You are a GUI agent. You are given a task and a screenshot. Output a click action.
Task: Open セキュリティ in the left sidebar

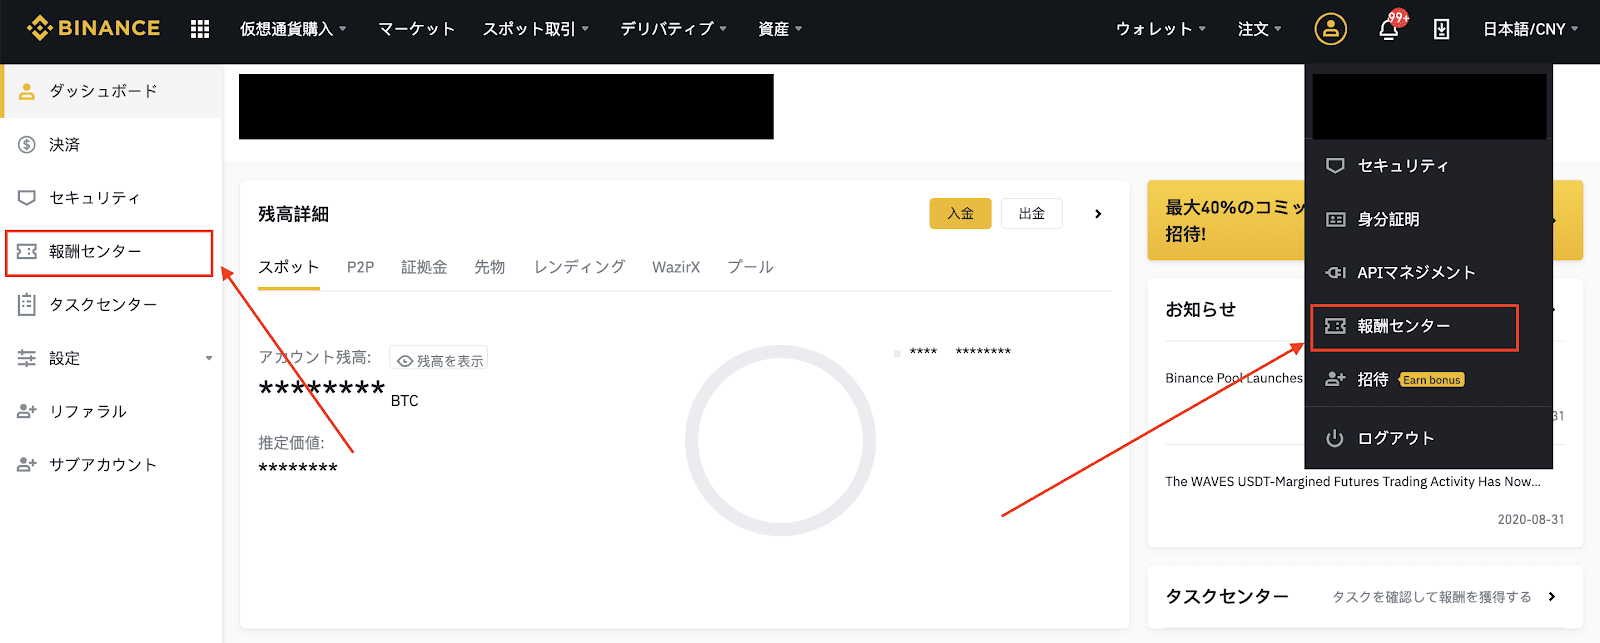point(111,198)
